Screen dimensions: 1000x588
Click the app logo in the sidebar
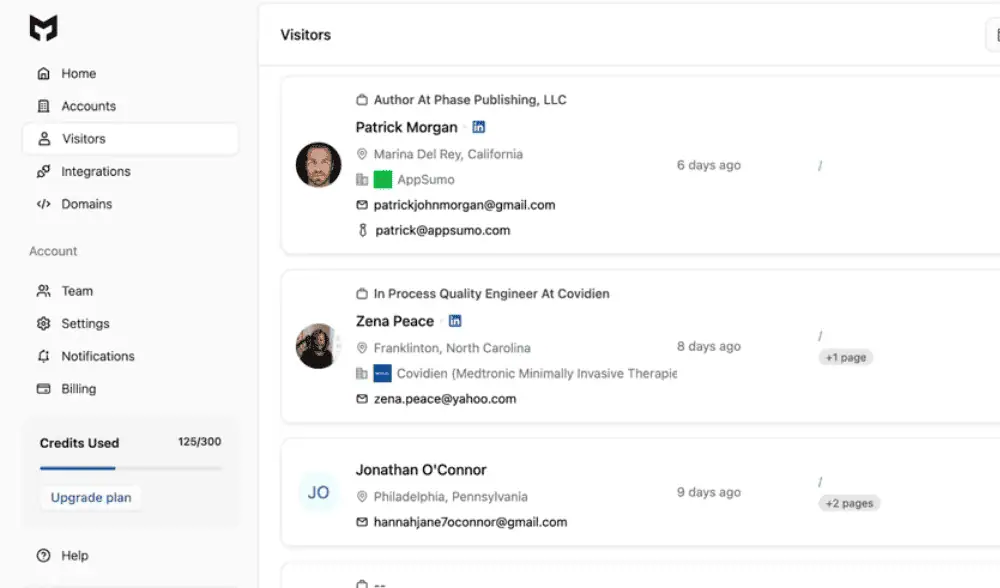(x=43, y=29)
